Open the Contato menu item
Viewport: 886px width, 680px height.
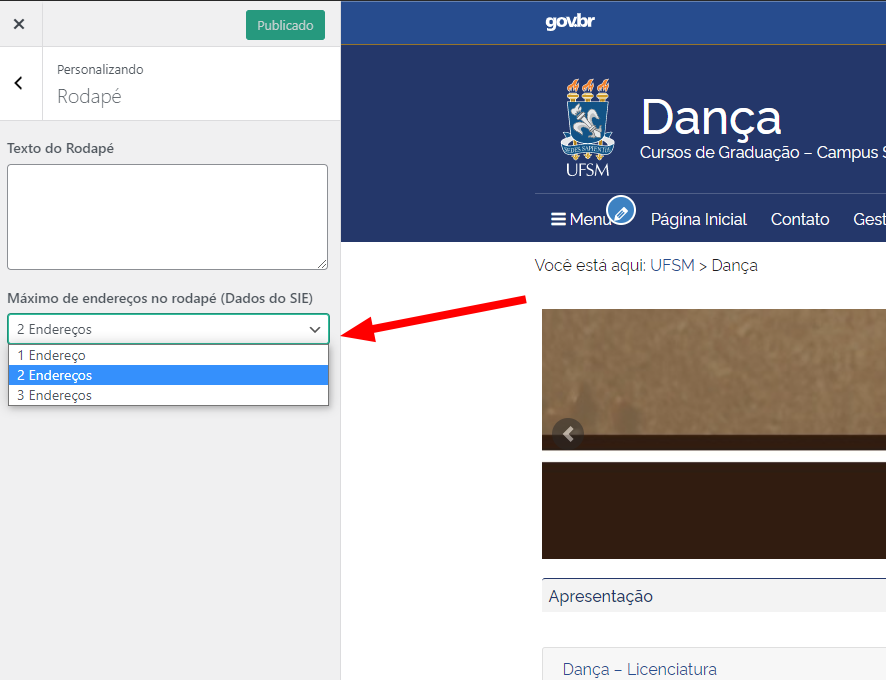point(799,219)
